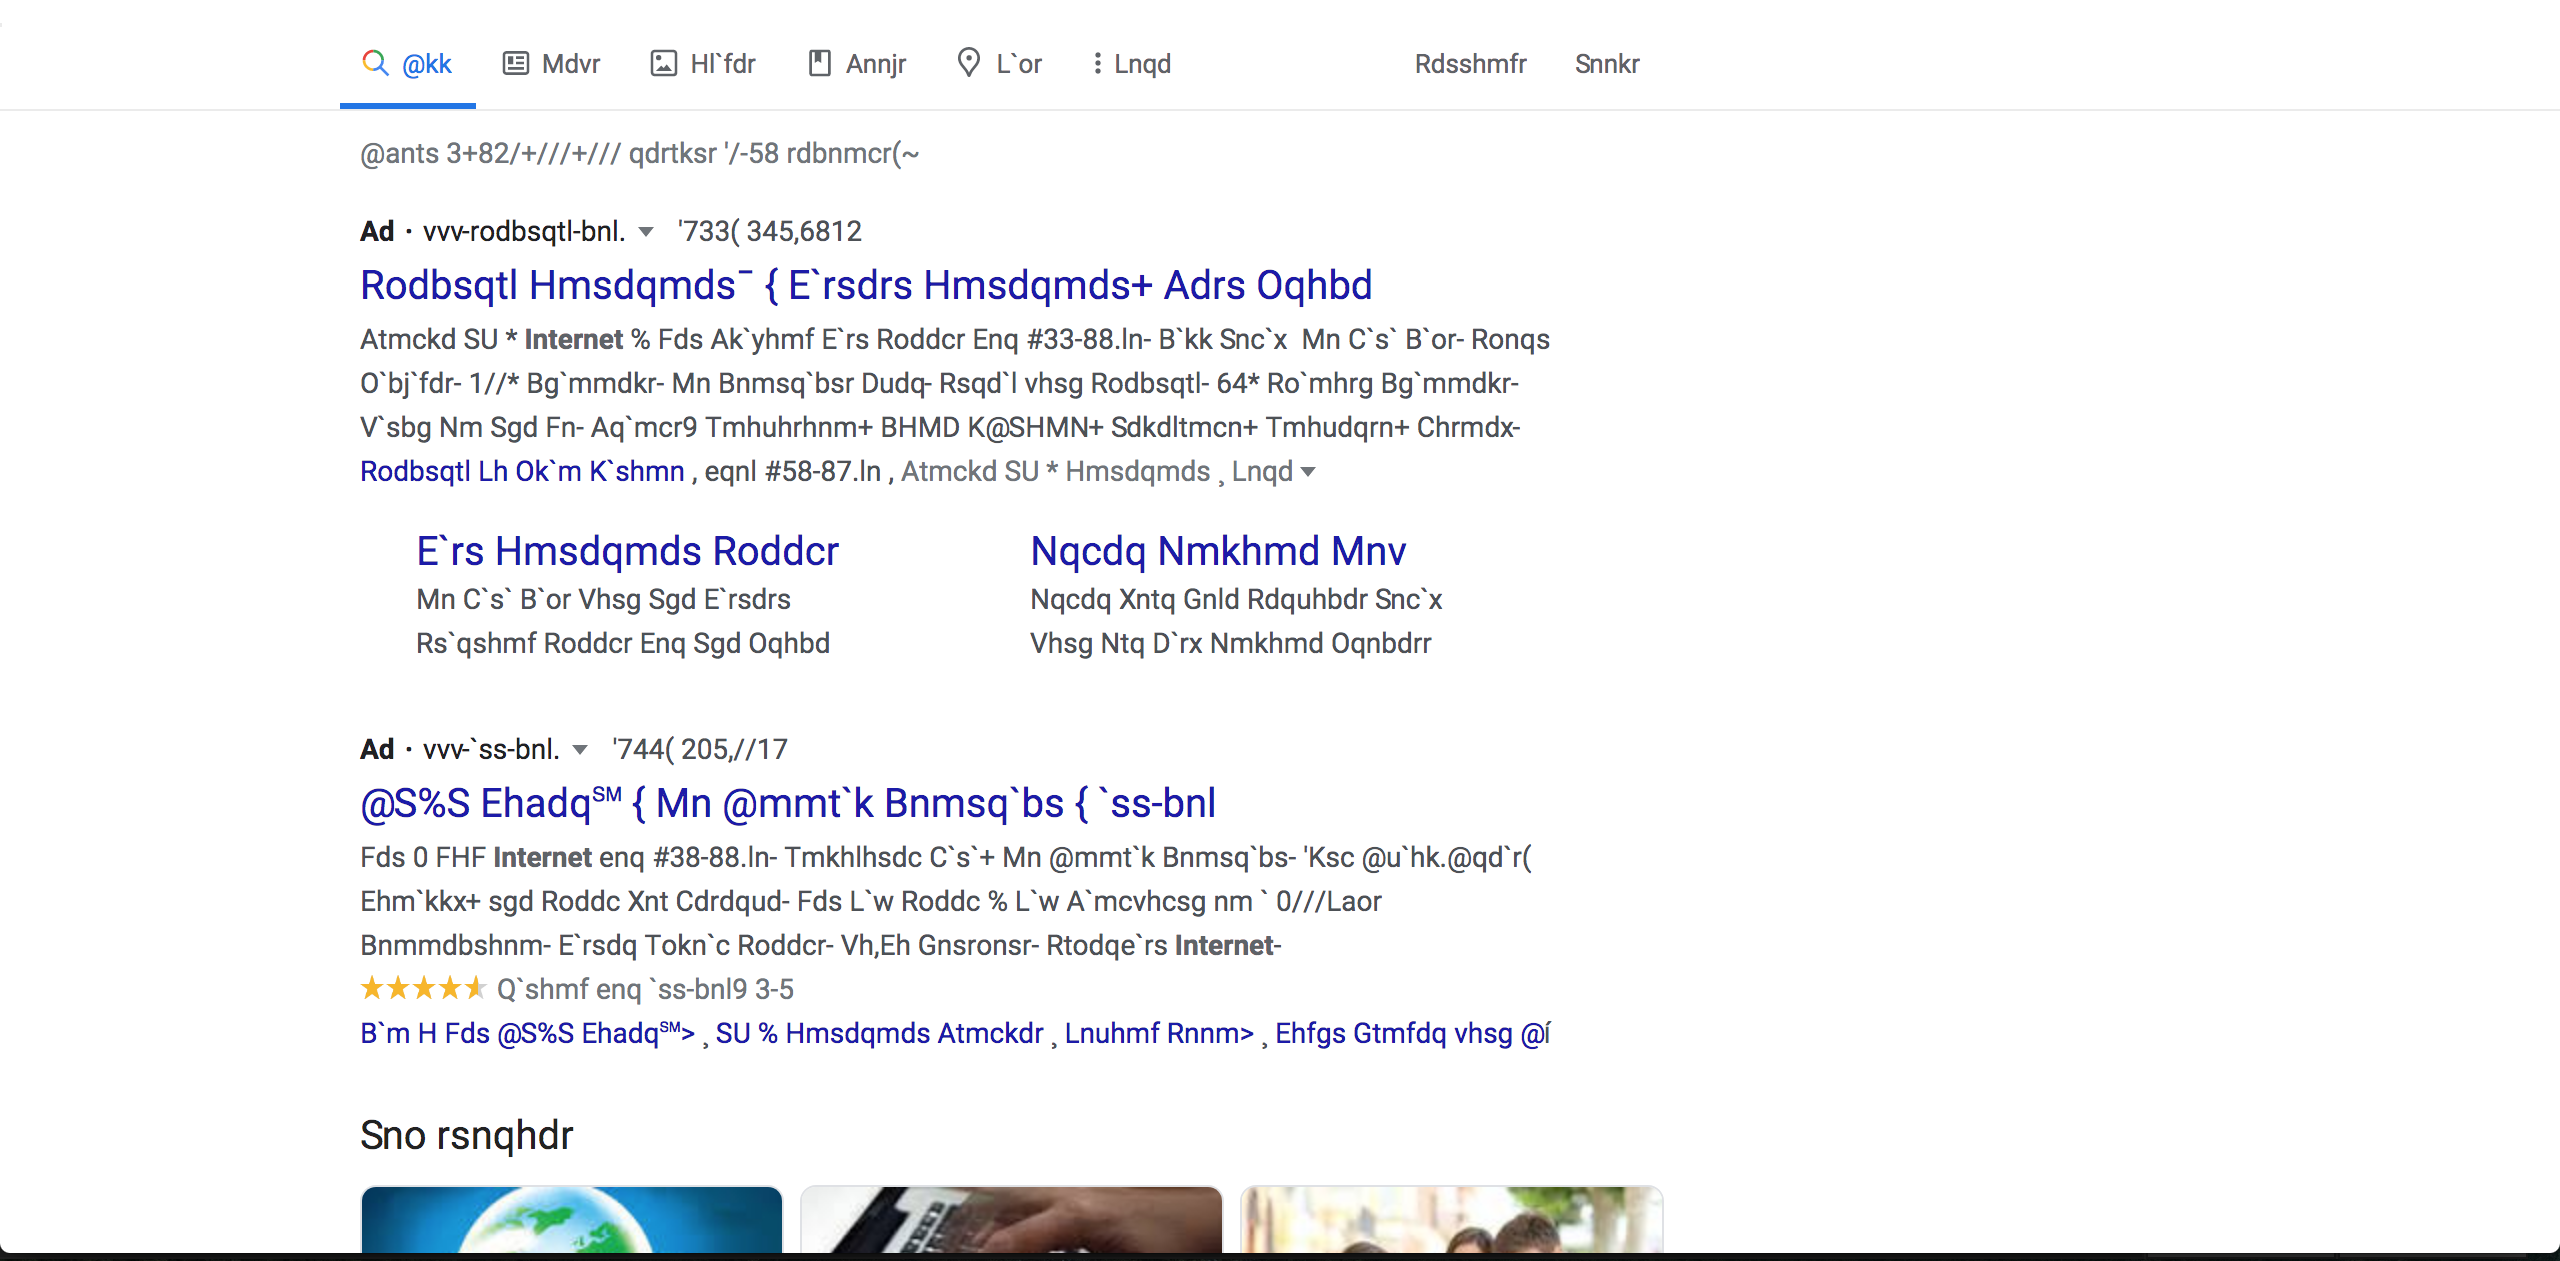Click the Annjr bookmark icon
The height and width of the screenshot is (1261, 2560).
coord(820,63)
